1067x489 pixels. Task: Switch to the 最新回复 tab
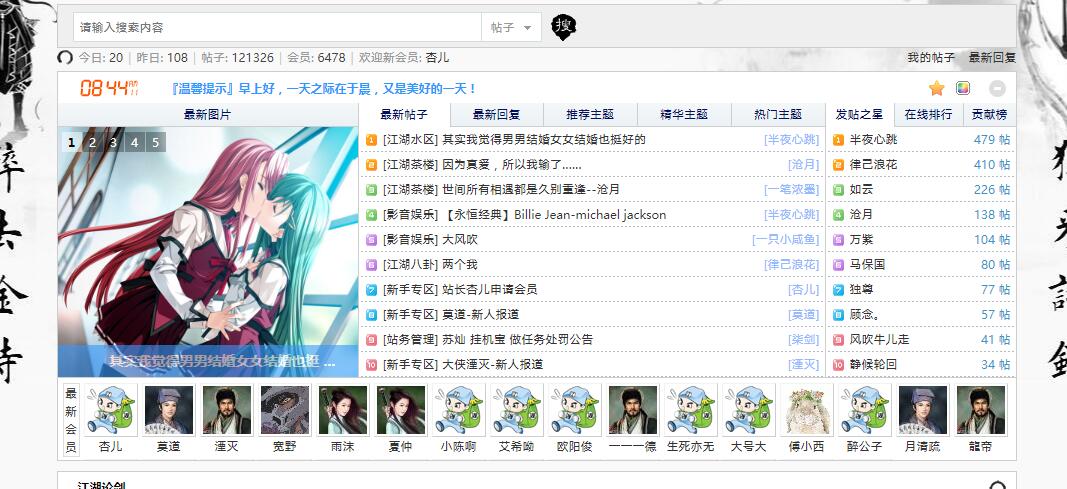pos(497,114)
